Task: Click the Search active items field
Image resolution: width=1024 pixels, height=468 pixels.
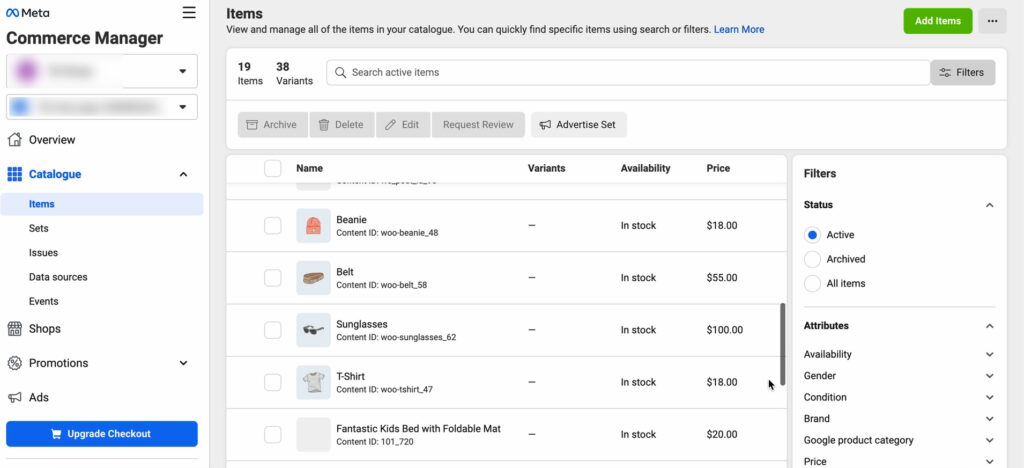Action: tap(630, 73)
